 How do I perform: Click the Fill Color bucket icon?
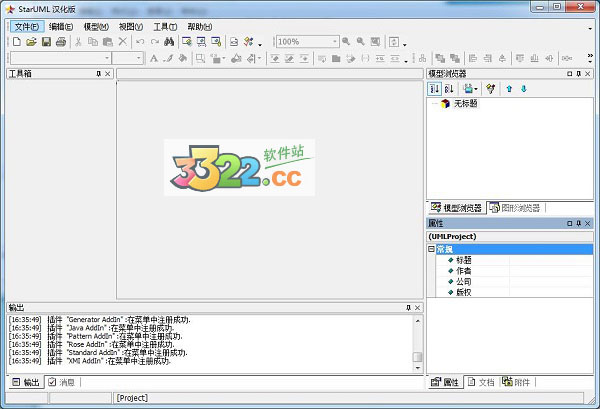pyautogui.click(x=183, y=59)
